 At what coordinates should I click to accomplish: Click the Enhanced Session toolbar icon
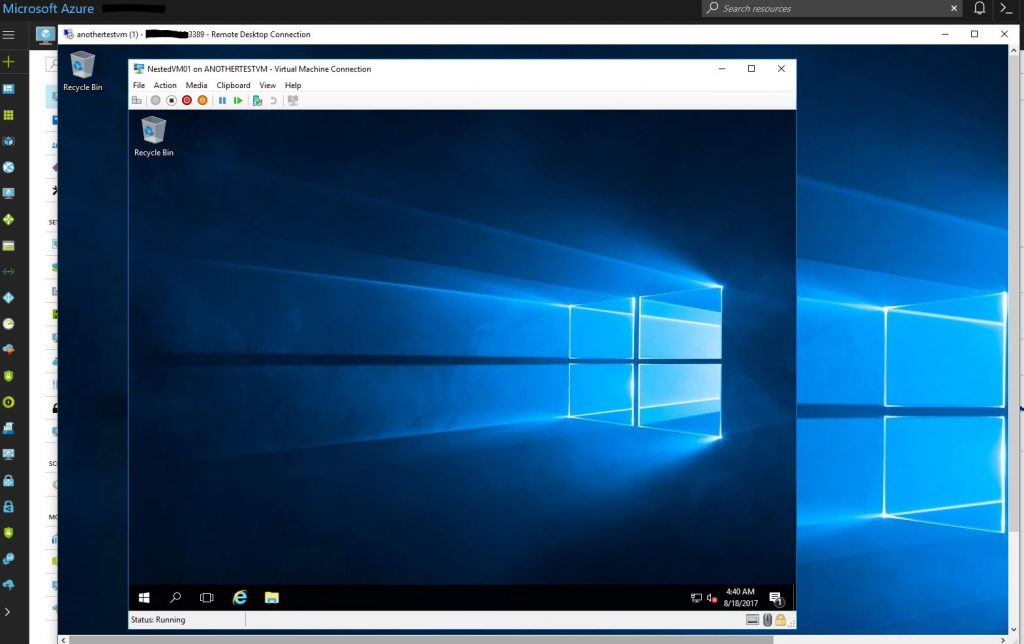click(293, 100)
